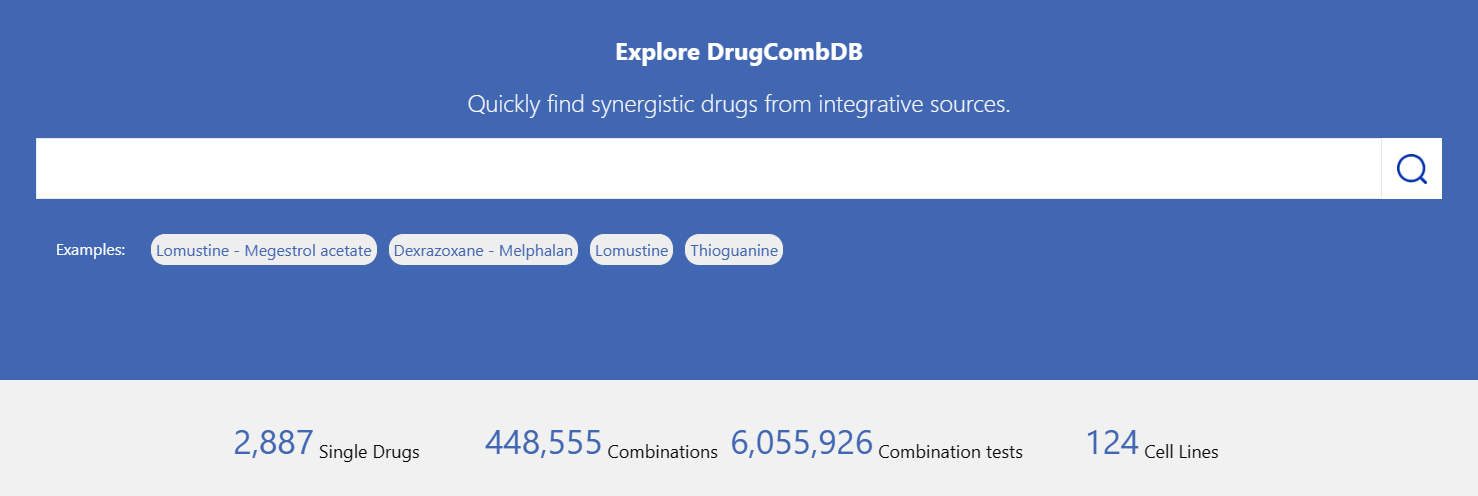Click the 'Single Drugs' label

[x=369, y=452]
